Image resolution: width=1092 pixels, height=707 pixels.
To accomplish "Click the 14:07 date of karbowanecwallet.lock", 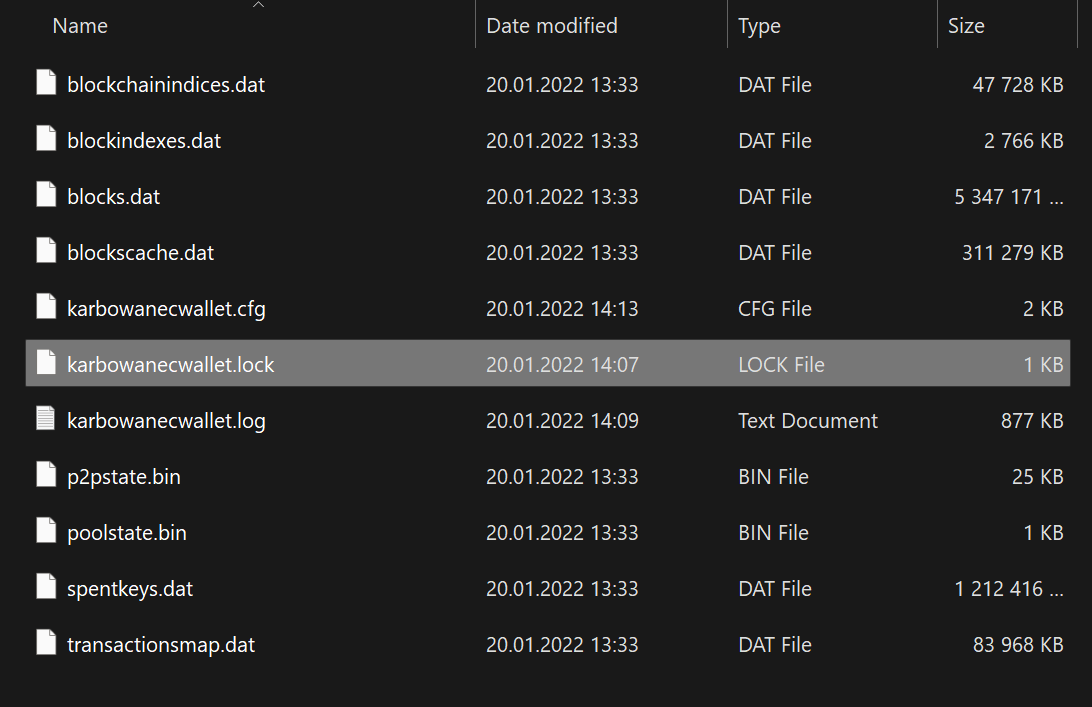I will pos(562,364).
